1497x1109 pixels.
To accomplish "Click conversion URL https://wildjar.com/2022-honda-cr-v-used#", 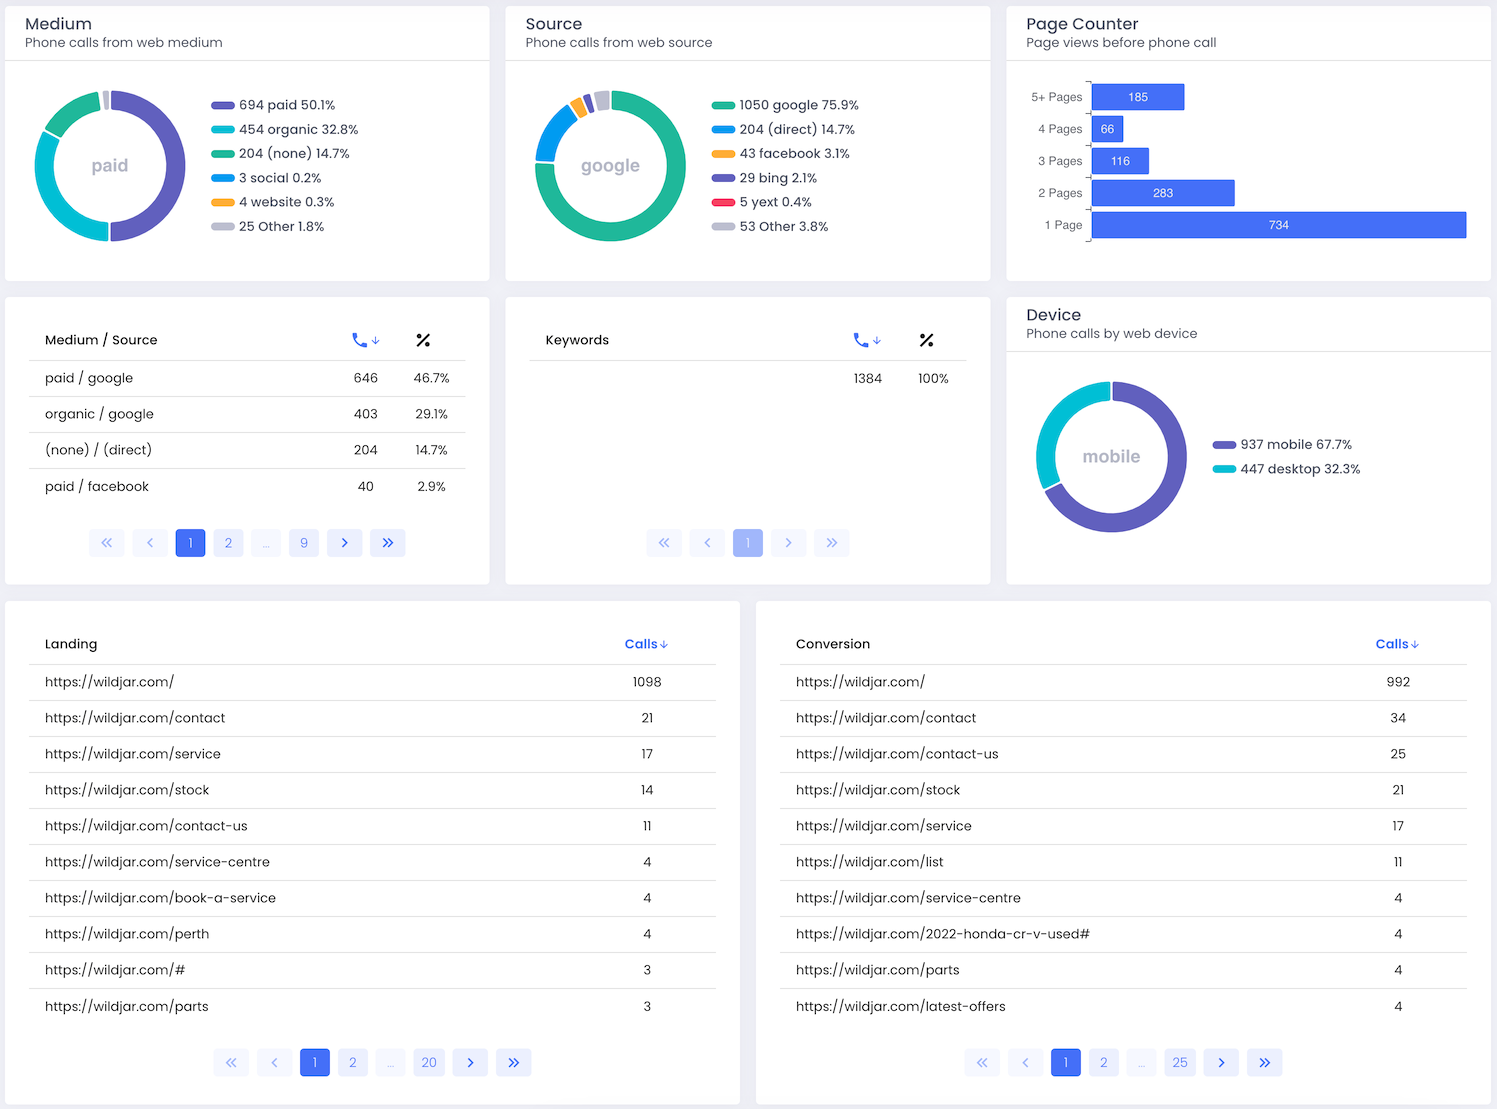I will click(943, 934).
